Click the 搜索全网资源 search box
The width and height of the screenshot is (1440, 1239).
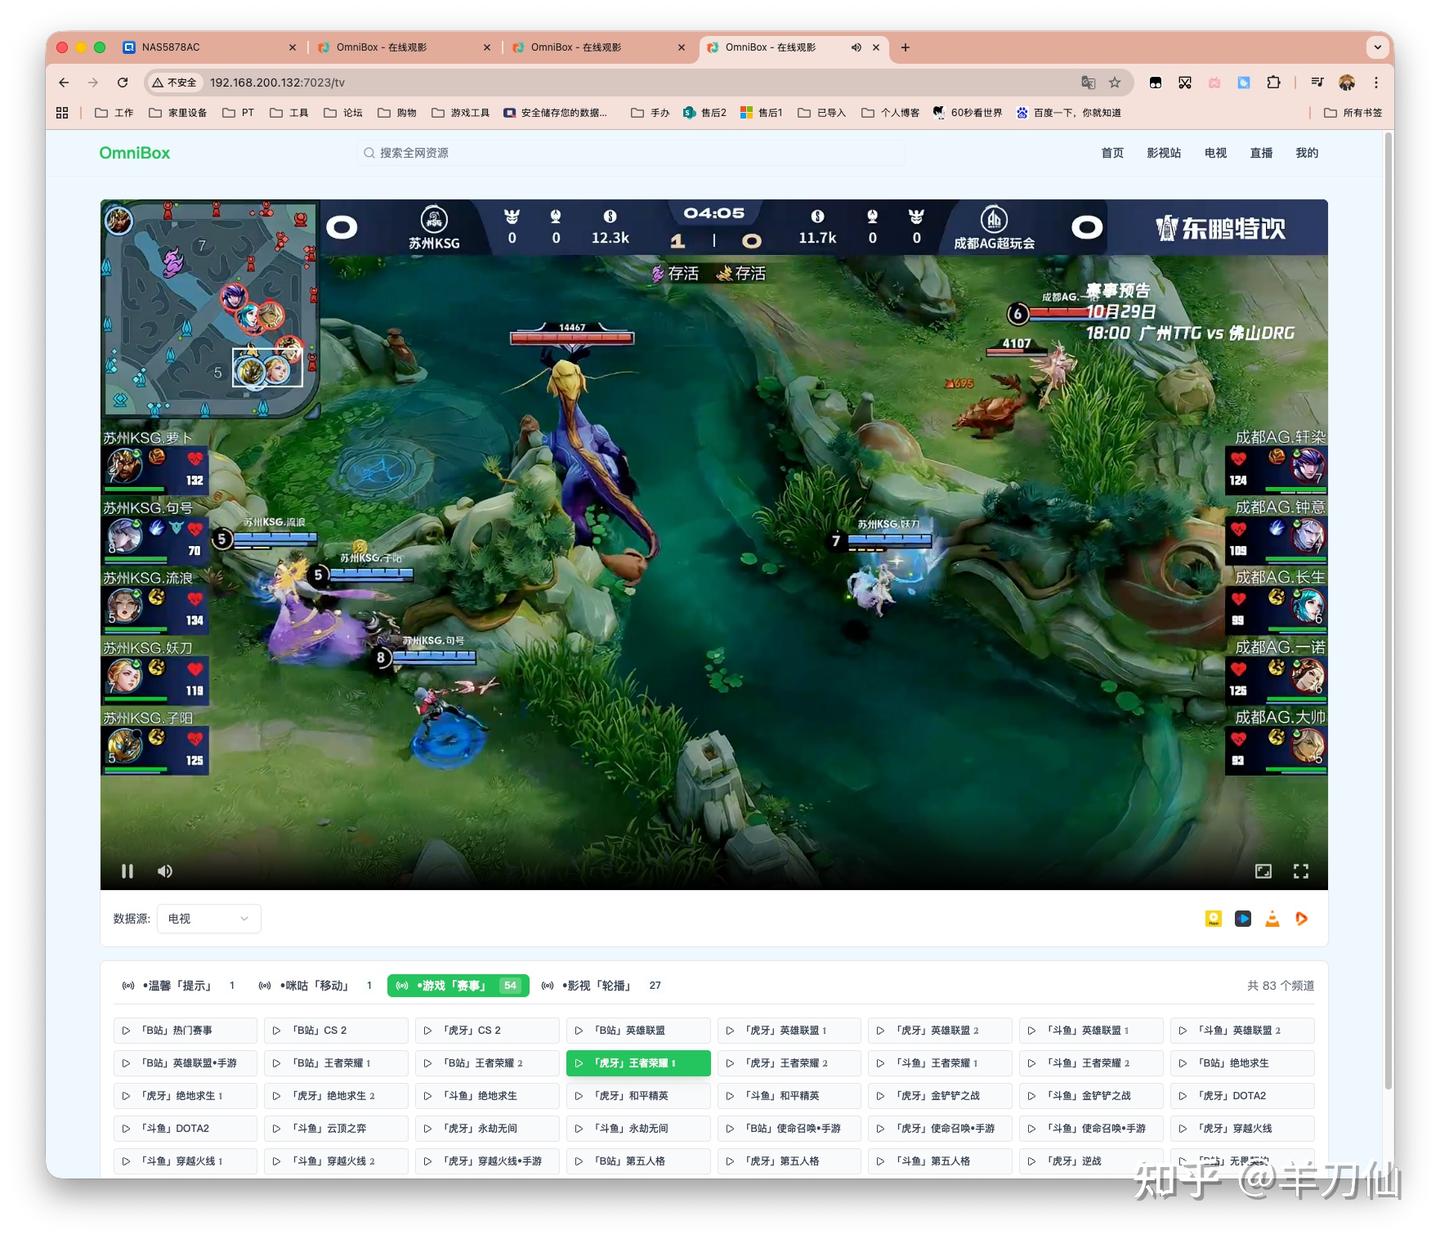click(630, 153)
